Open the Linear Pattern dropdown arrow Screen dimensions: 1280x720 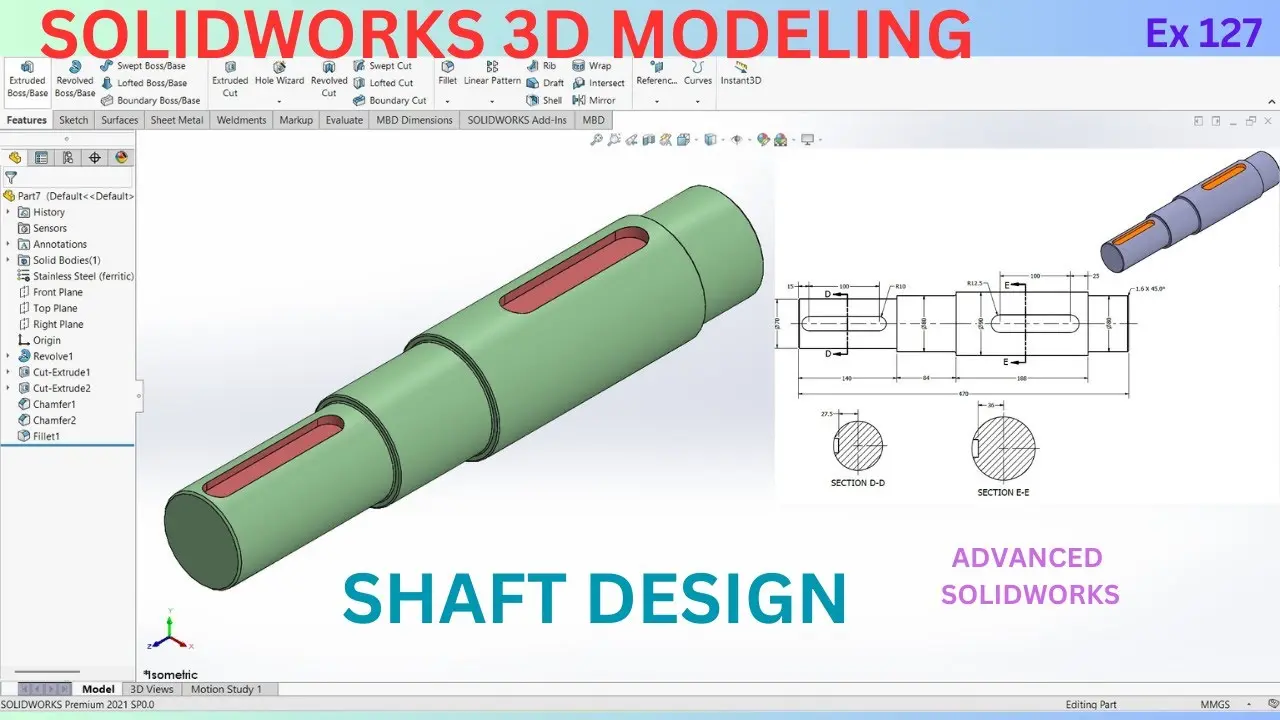[492, 101]
